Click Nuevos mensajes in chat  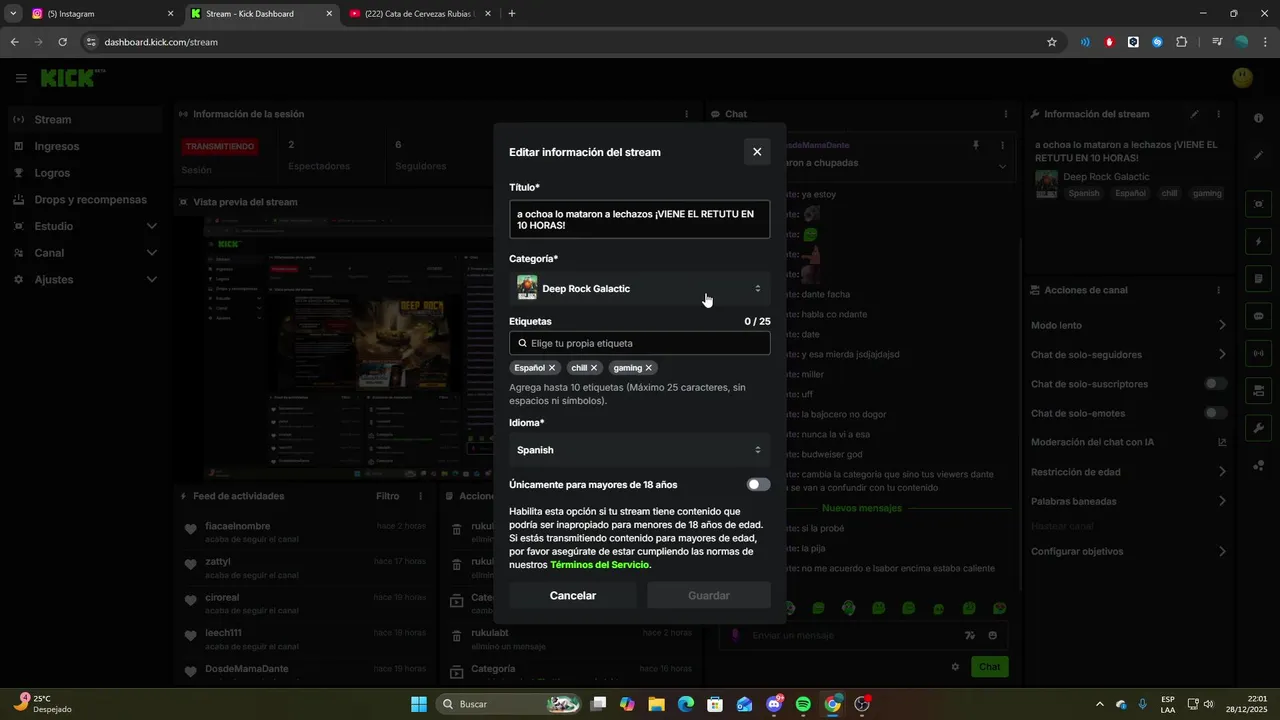tap(861, 508)
